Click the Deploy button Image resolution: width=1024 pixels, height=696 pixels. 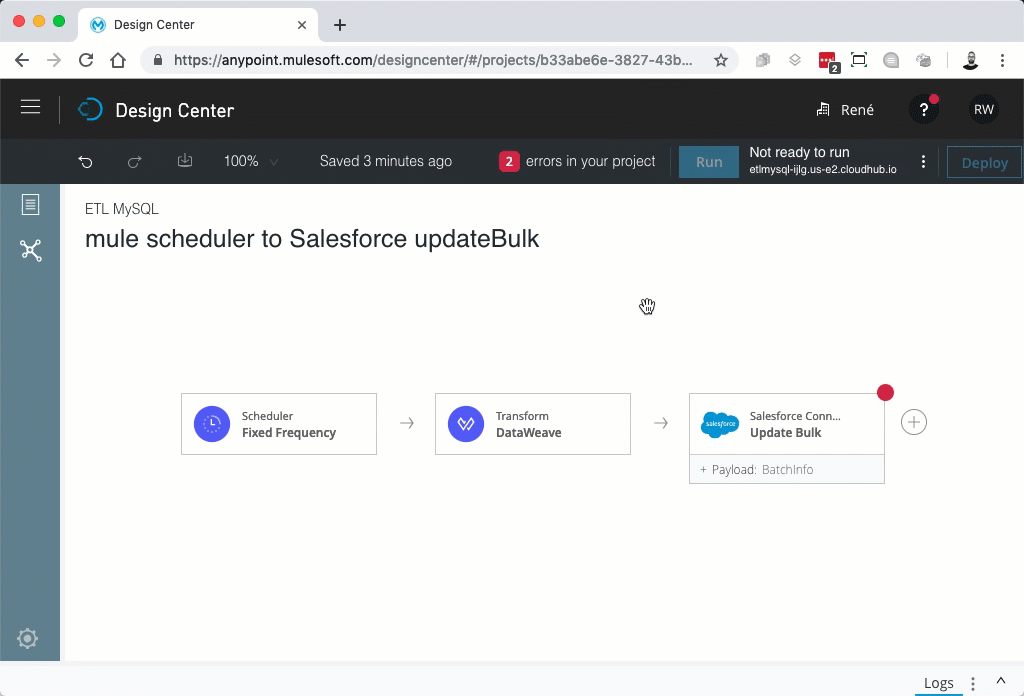pos(984,163)
